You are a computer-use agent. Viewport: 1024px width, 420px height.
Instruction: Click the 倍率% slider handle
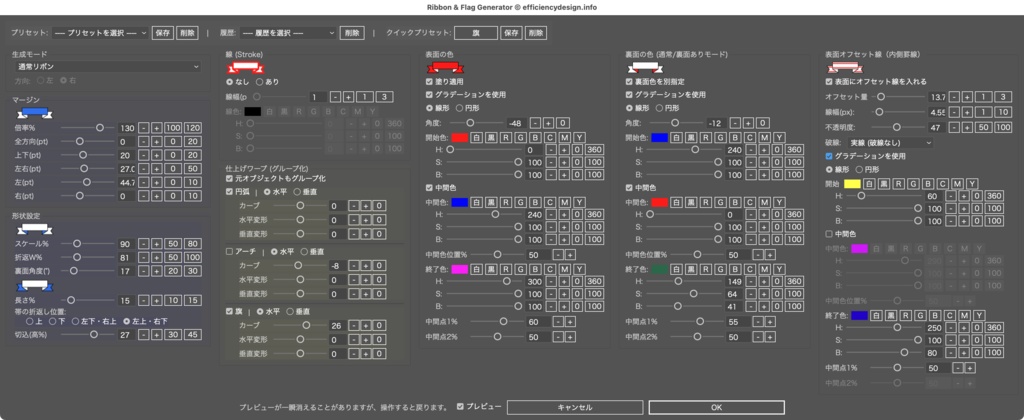click(x=100, y=129)
